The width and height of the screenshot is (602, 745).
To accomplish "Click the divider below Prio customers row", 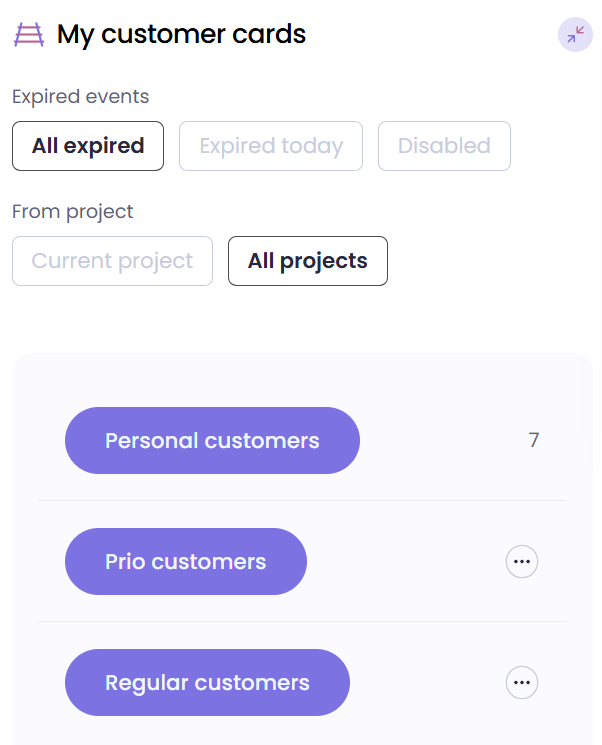I will pyautogui.click(x=301, y=621).
